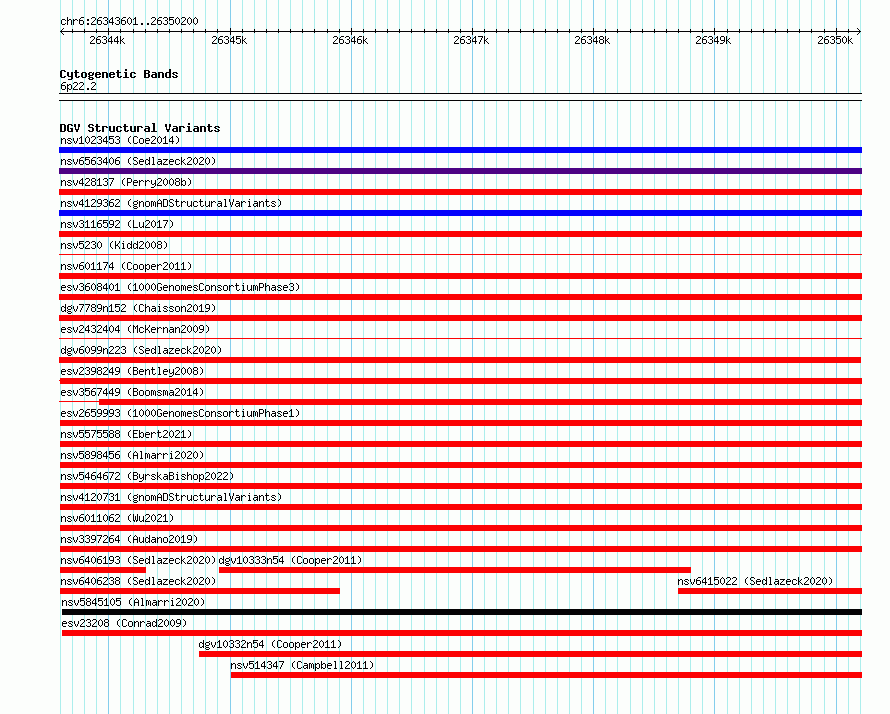The width and height of the screenshot is (890, 714).
Task: Click red bar under nsv6406238
Action: [x=200, y=591]
